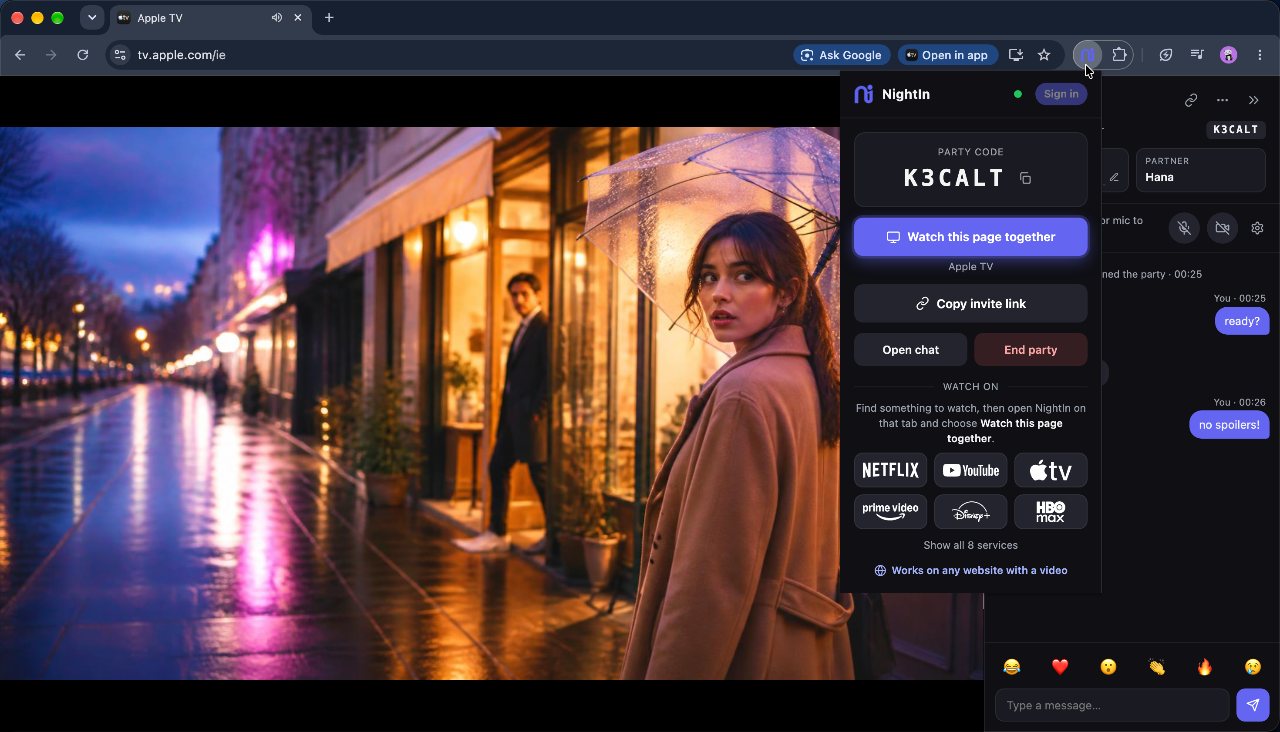Bookmark this page with the star icon
This screenshot has height=732, width=1280.
[x=1044, y=55]
